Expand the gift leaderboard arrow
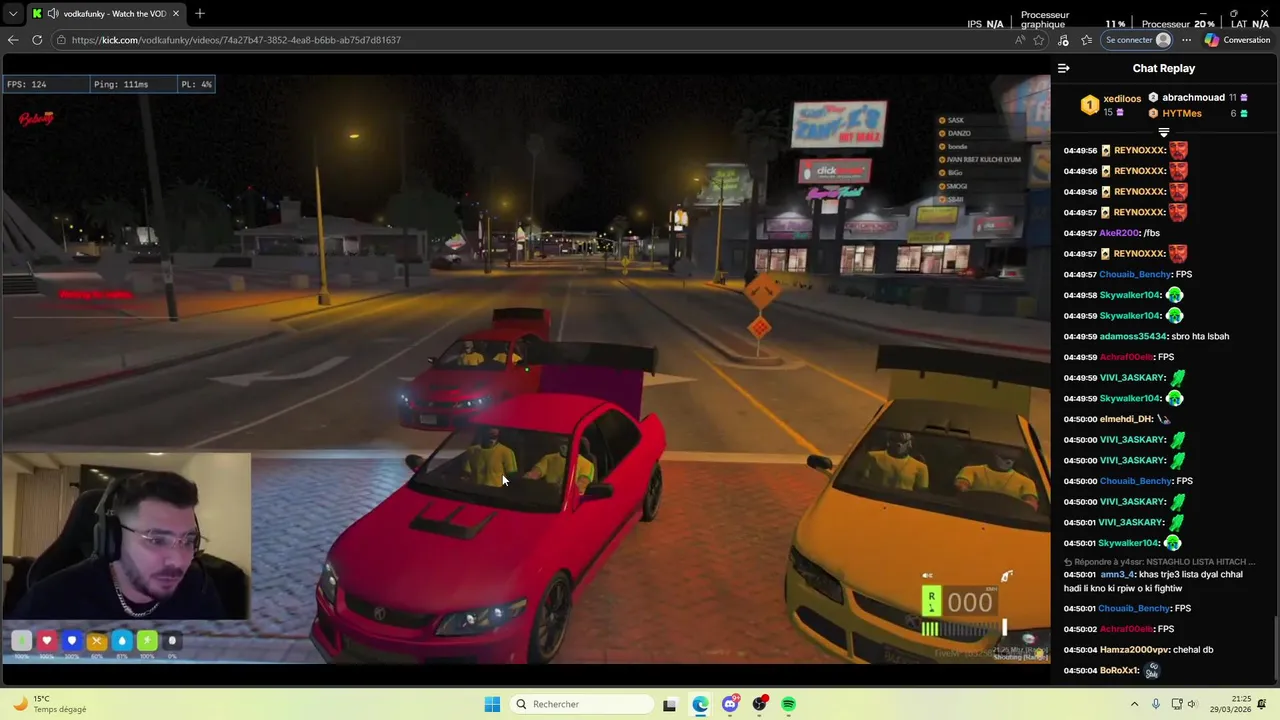This screenshot has height=720, width=1280. pos(1163,132)
